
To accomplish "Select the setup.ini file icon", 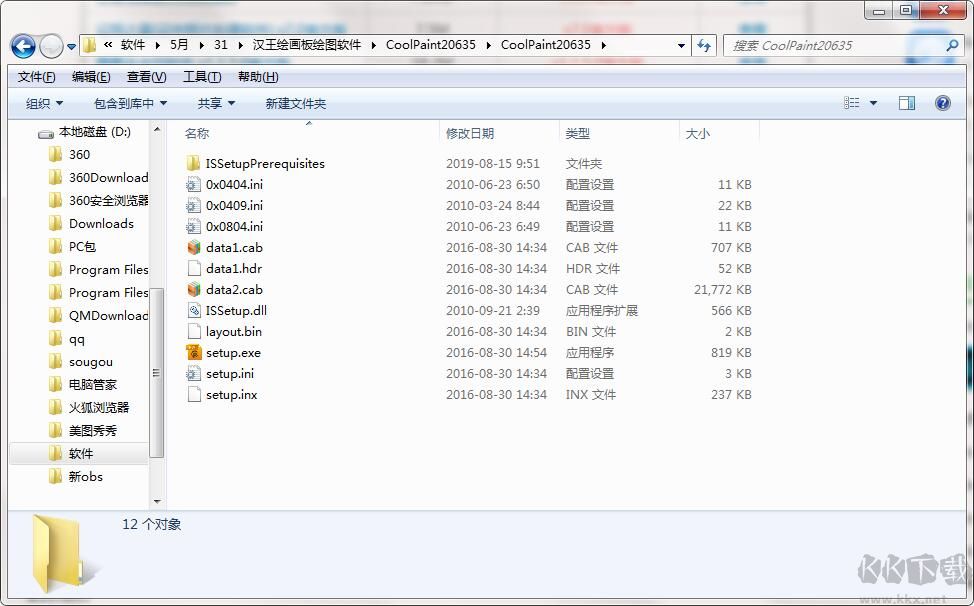I will click(x=194, y=374).
